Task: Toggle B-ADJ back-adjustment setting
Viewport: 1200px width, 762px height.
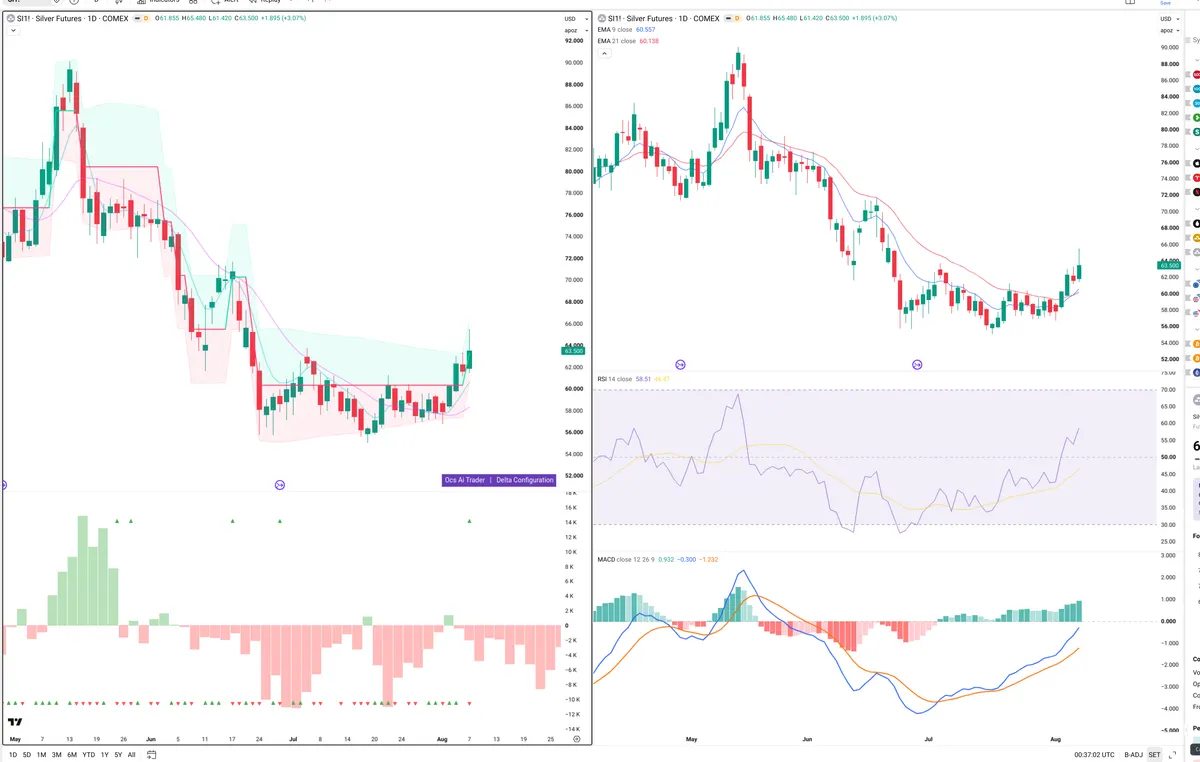Action: click(x=1133, y=755)
